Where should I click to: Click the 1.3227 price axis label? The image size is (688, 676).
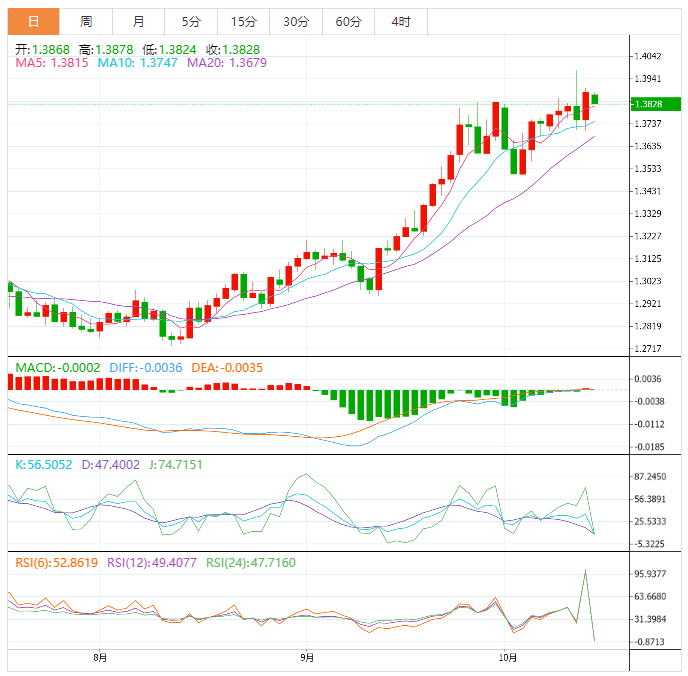click(648, 236)
